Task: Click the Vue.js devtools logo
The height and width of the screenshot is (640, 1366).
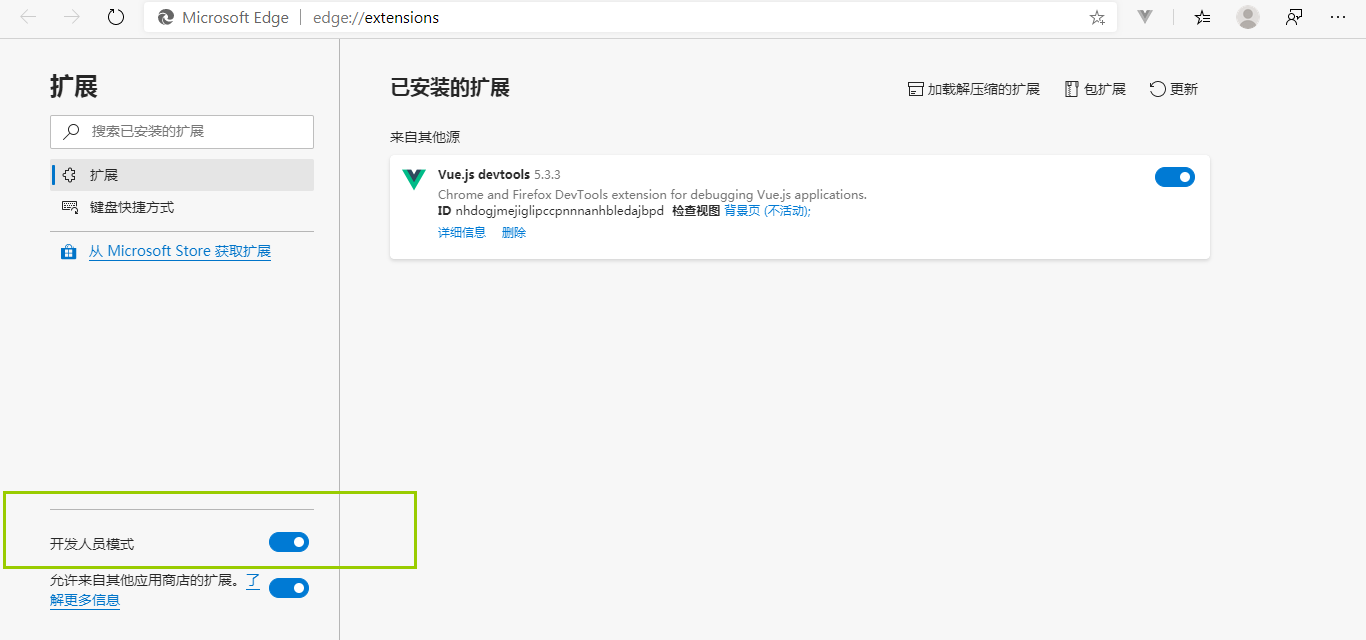Action: (x=414, y=179)
